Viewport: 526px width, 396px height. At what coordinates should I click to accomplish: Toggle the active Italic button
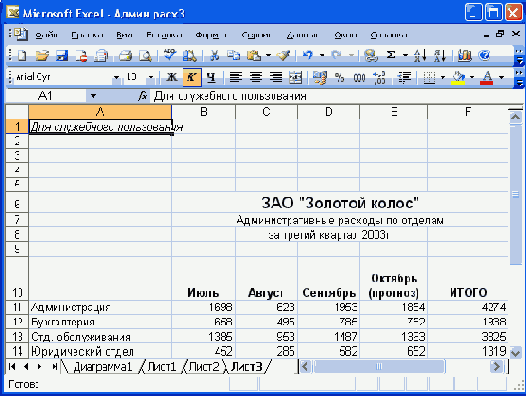coord(192,78)
